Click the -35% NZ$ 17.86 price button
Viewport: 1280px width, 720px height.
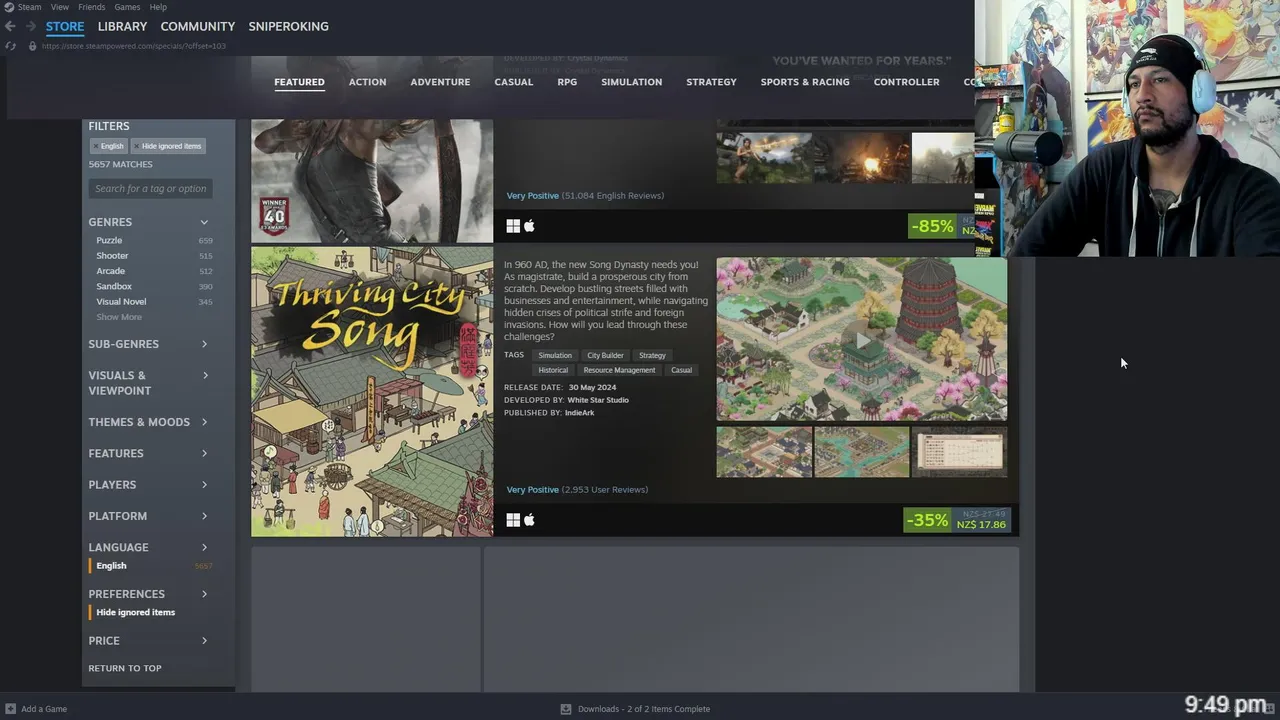[957, 520]
